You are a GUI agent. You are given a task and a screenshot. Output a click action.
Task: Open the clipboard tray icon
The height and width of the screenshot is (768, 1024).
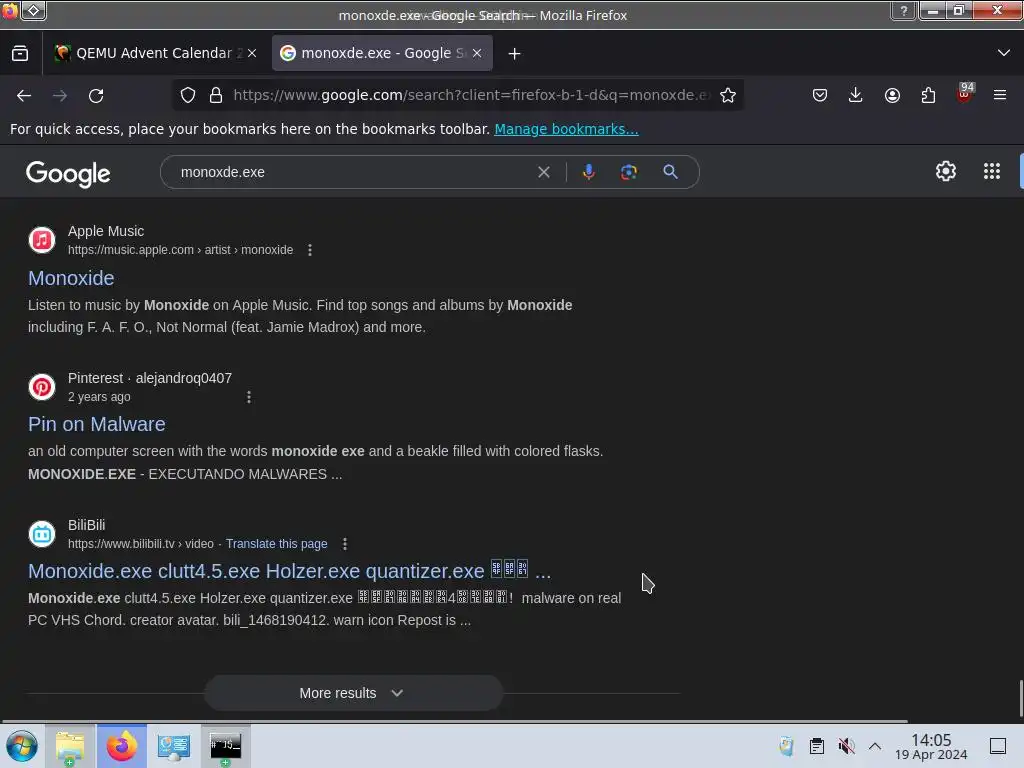pos(816,746)
